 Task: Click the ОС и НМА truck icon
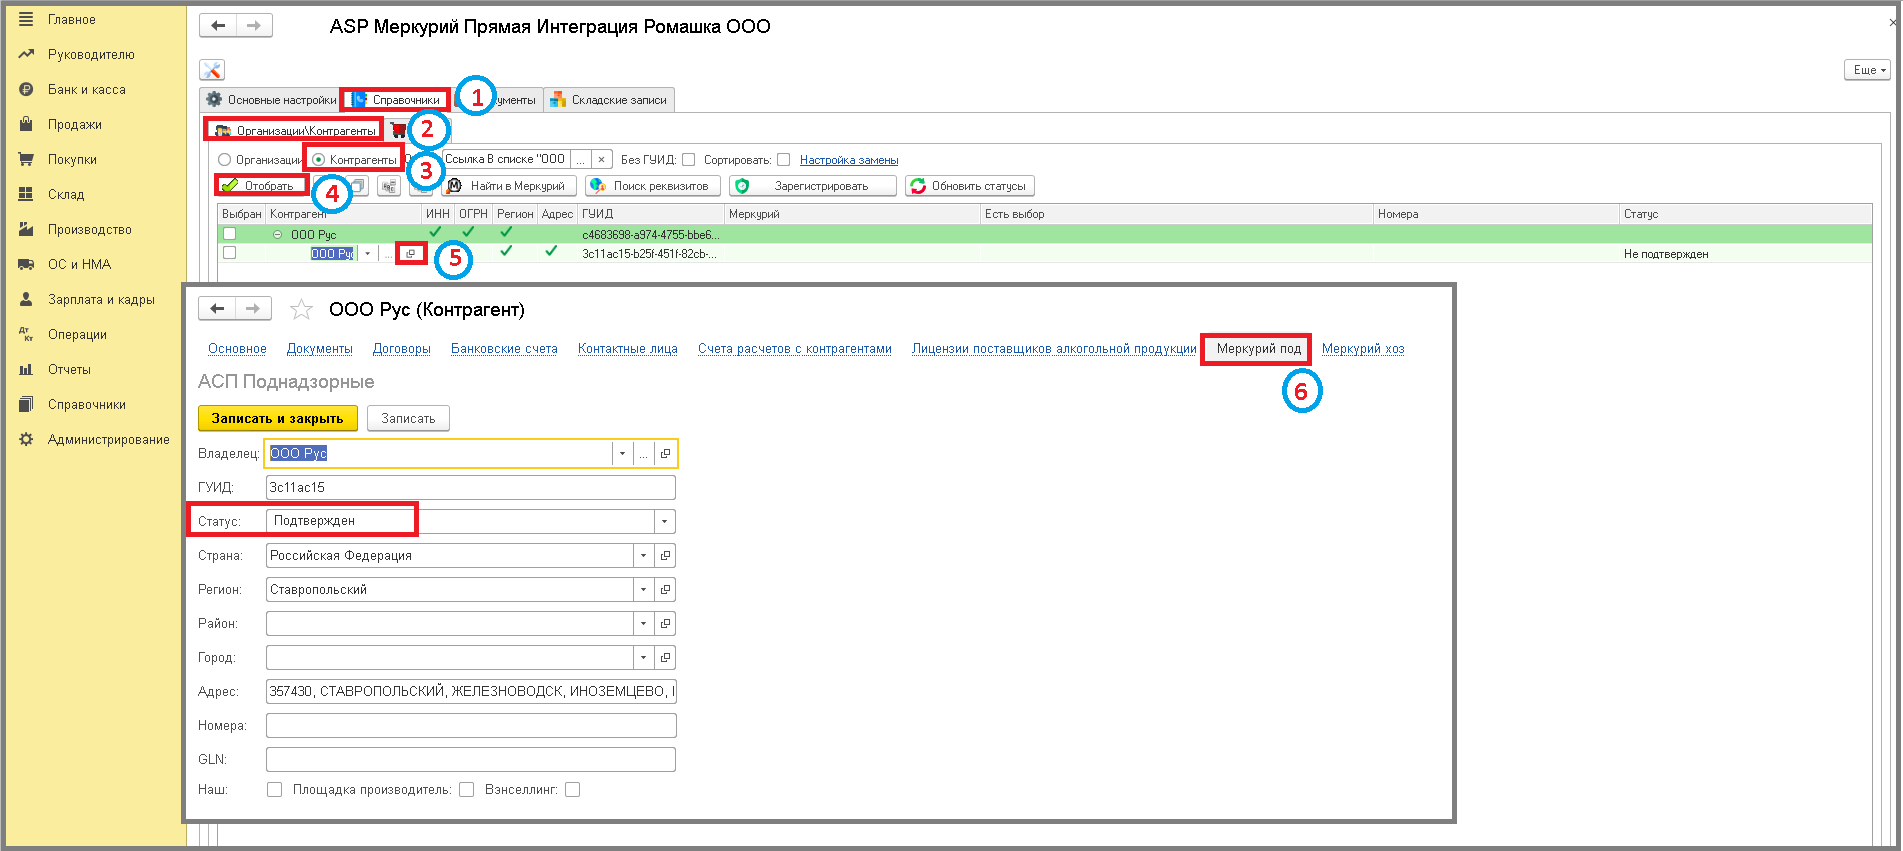(x=26, y=264)
